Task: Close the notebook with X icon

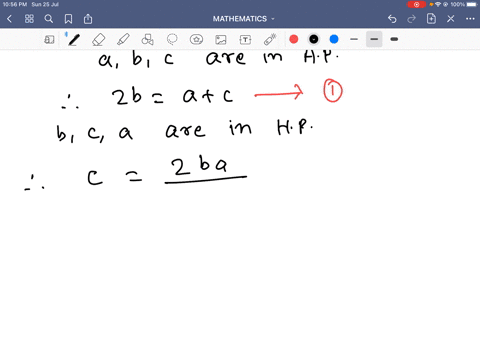Action: (x=451, y=19)
